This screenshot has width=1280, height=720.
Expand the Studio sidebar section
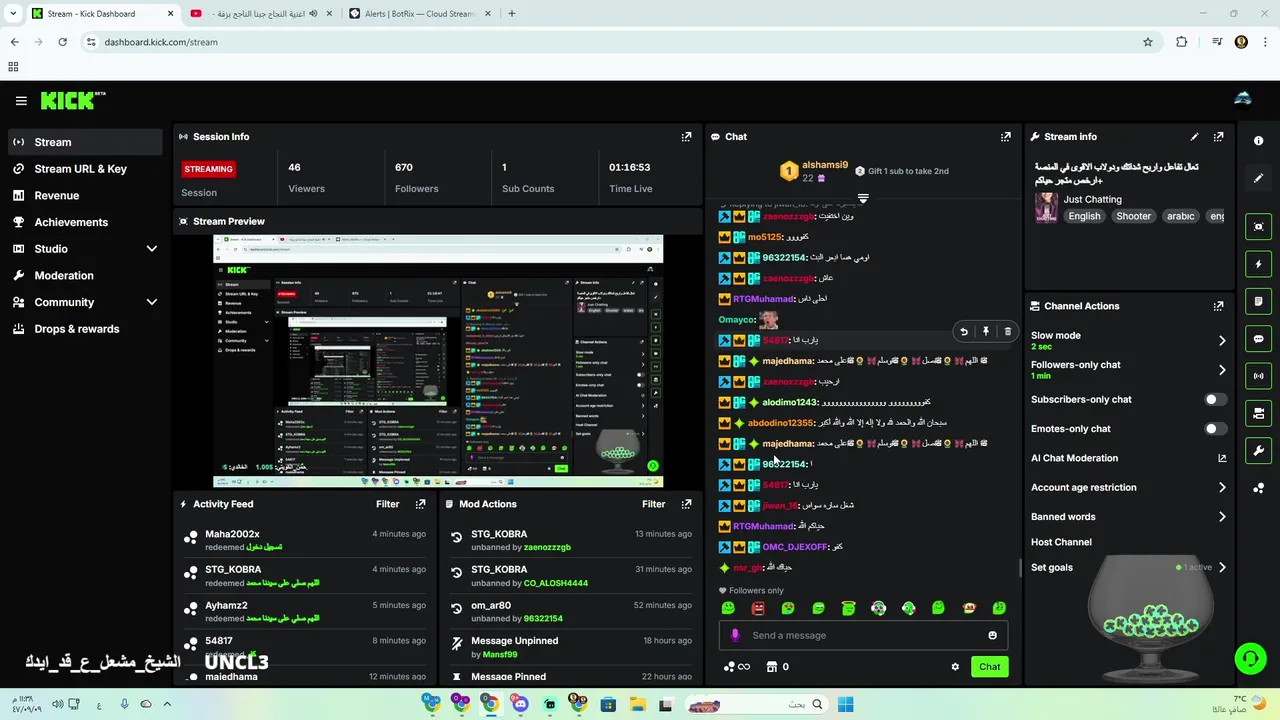tap(152, 249)
